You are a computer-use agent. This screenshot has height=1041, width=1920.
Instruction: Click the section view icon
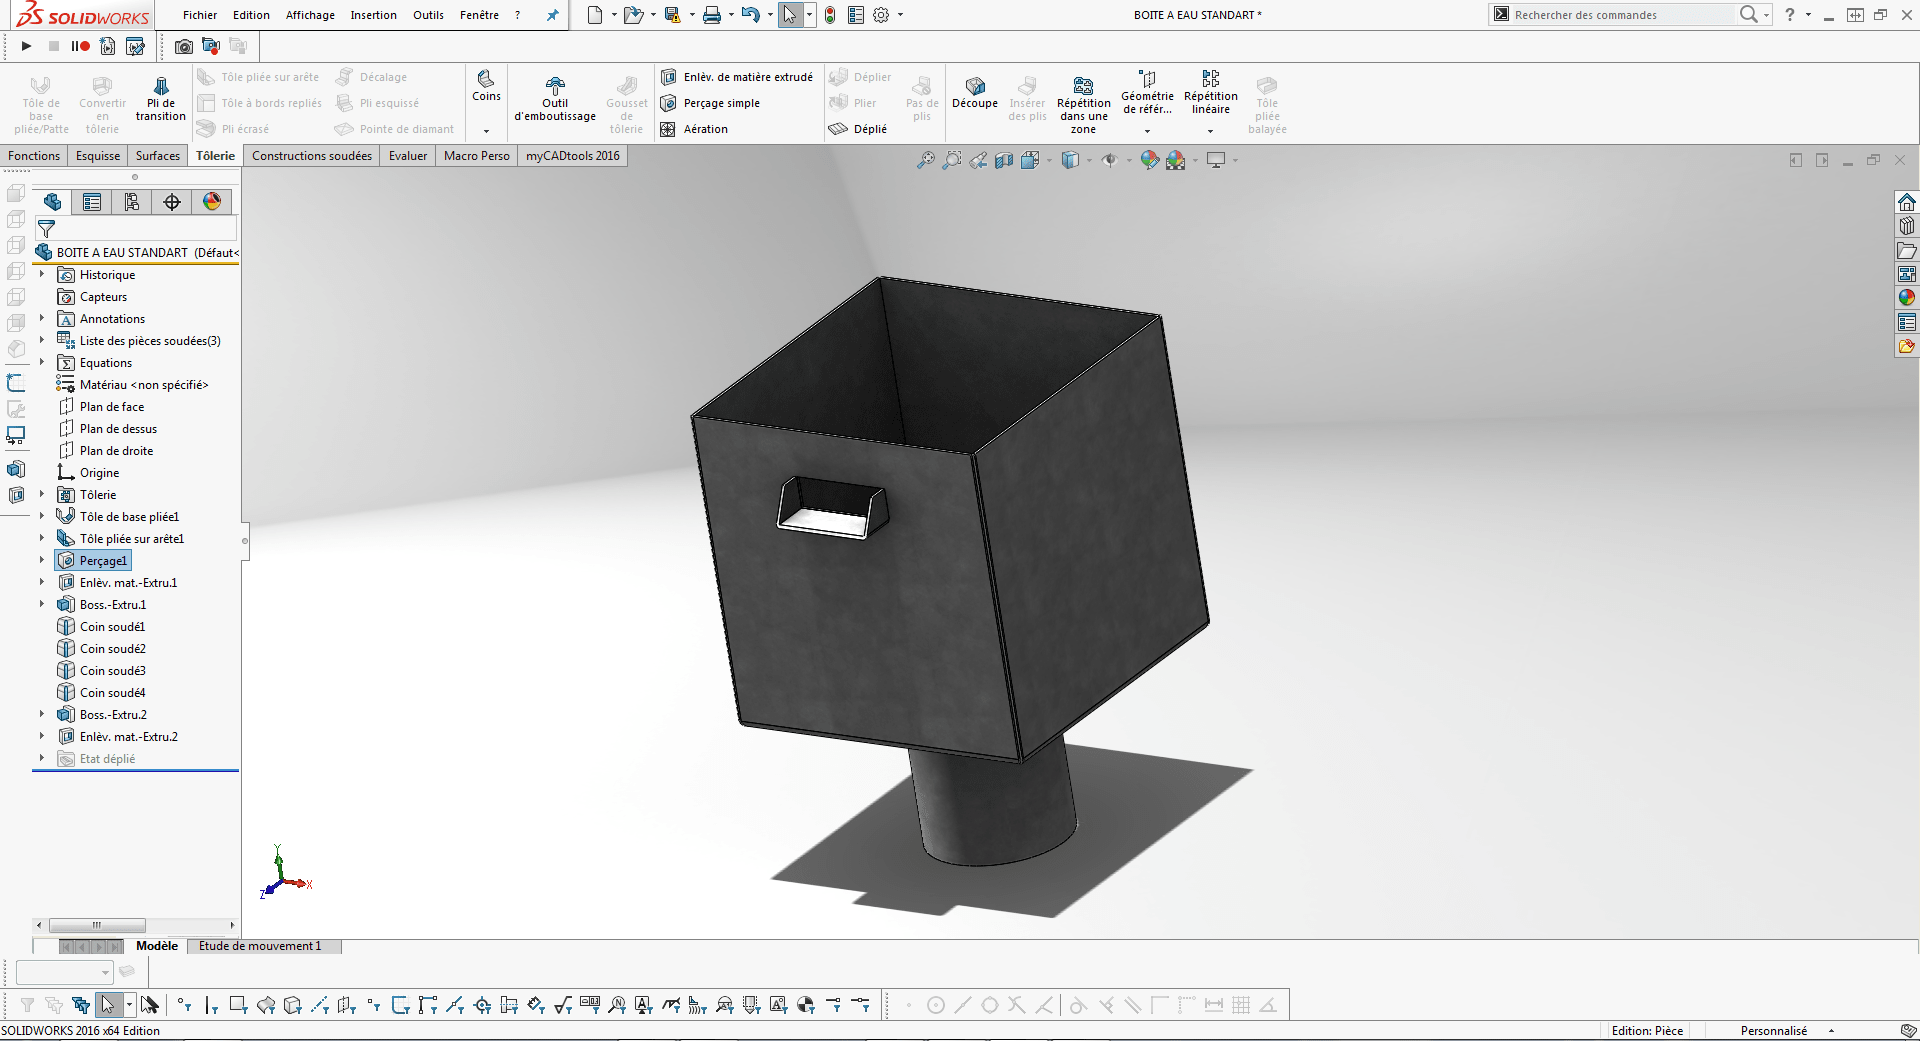1004,160
